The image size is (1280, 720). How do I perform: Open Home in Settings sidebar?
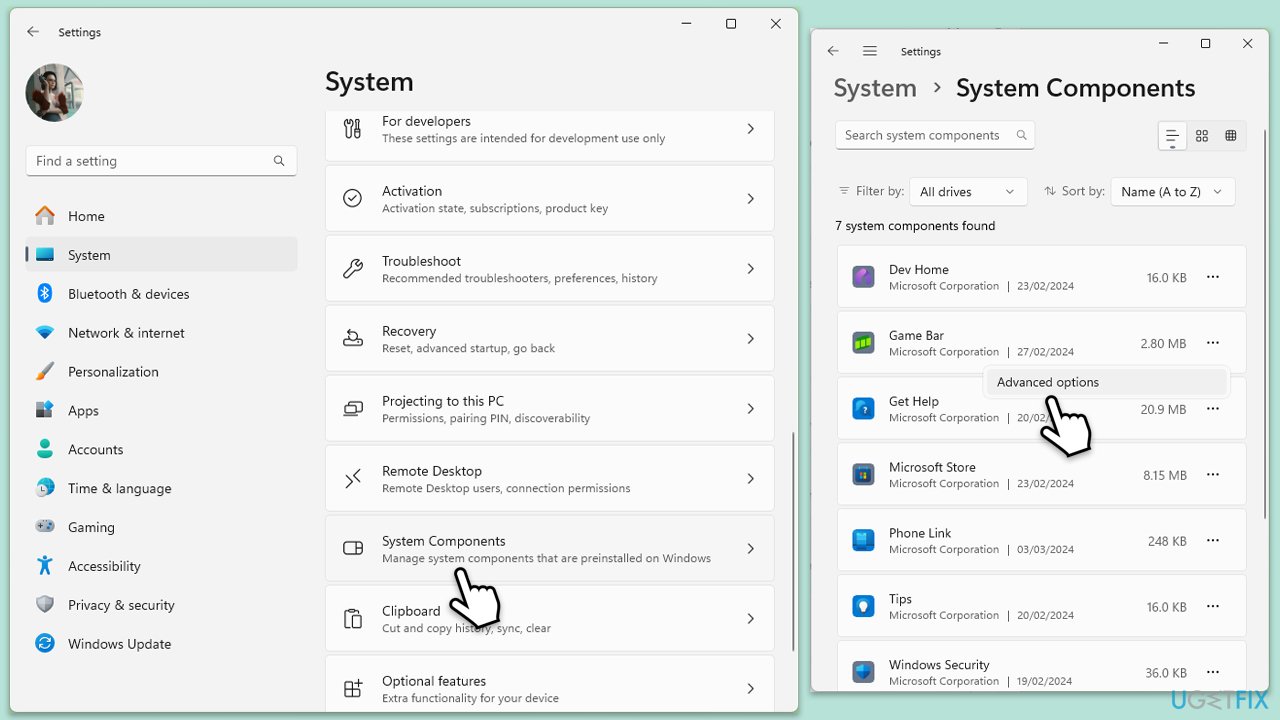coord(161,216)
